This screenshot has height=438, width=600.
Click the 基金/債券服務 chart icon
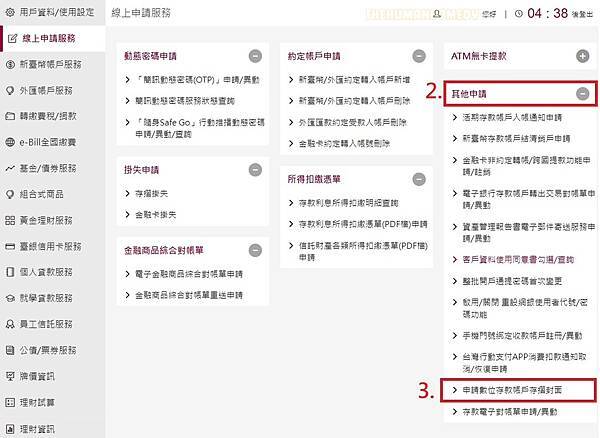(x=10, y=168)
